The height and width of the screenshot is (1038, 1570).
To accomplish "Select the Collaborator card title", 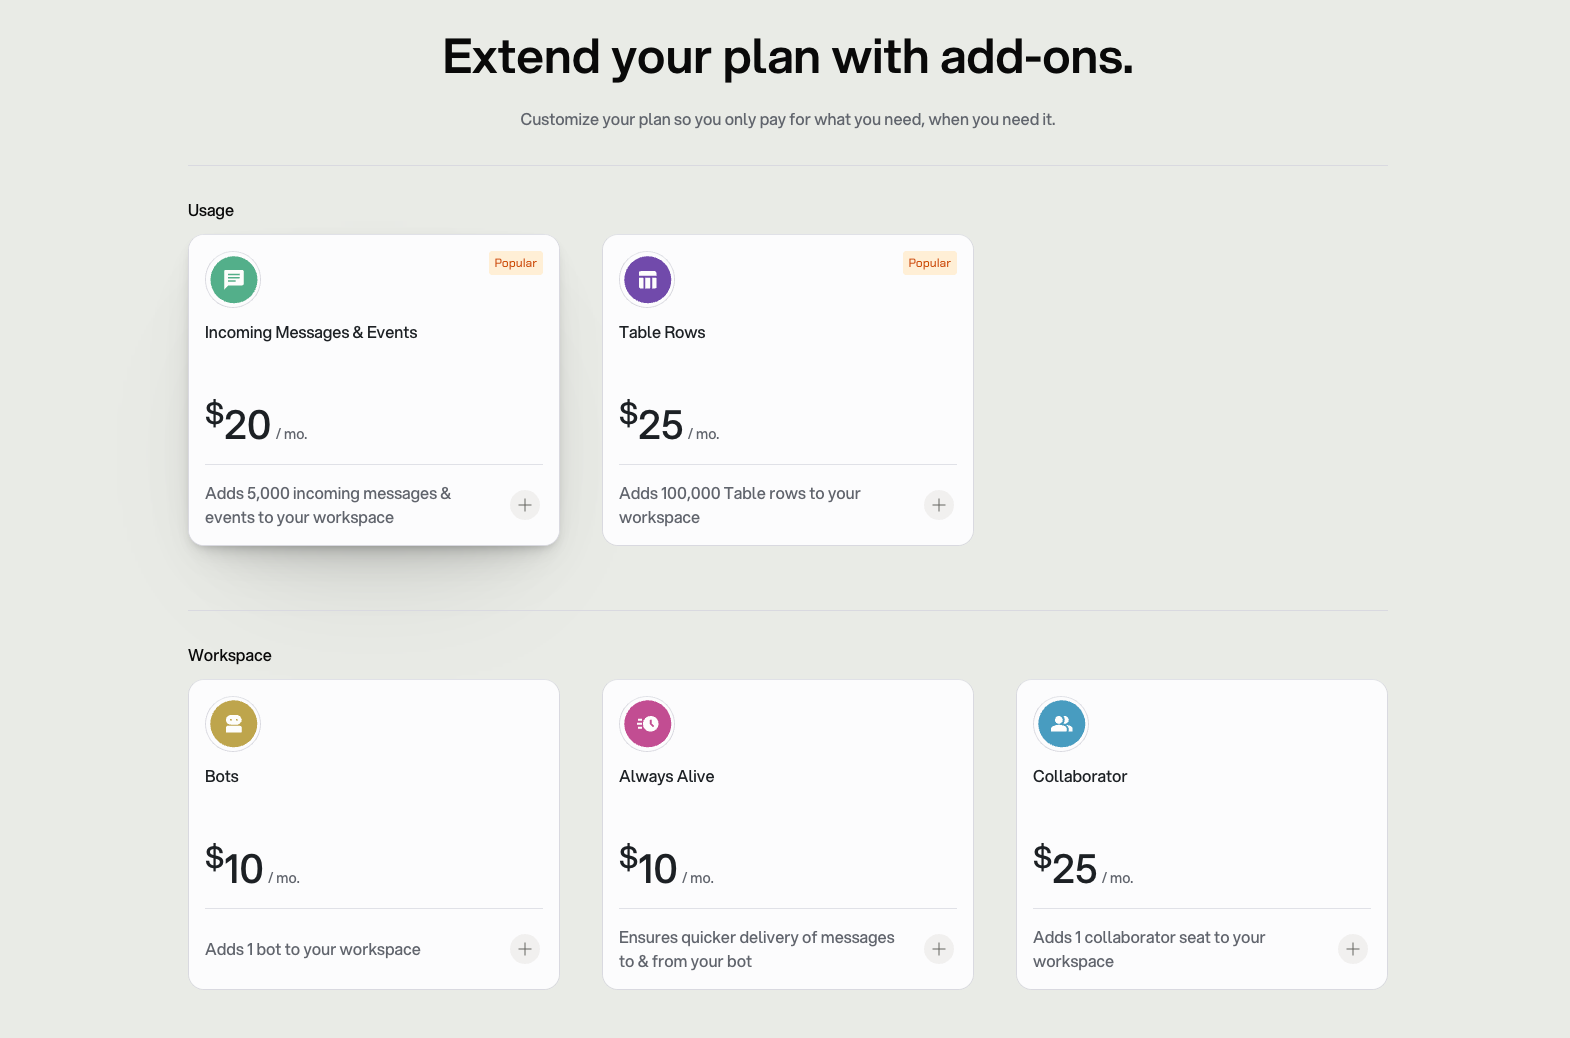I will click(x=1080, y=776).
